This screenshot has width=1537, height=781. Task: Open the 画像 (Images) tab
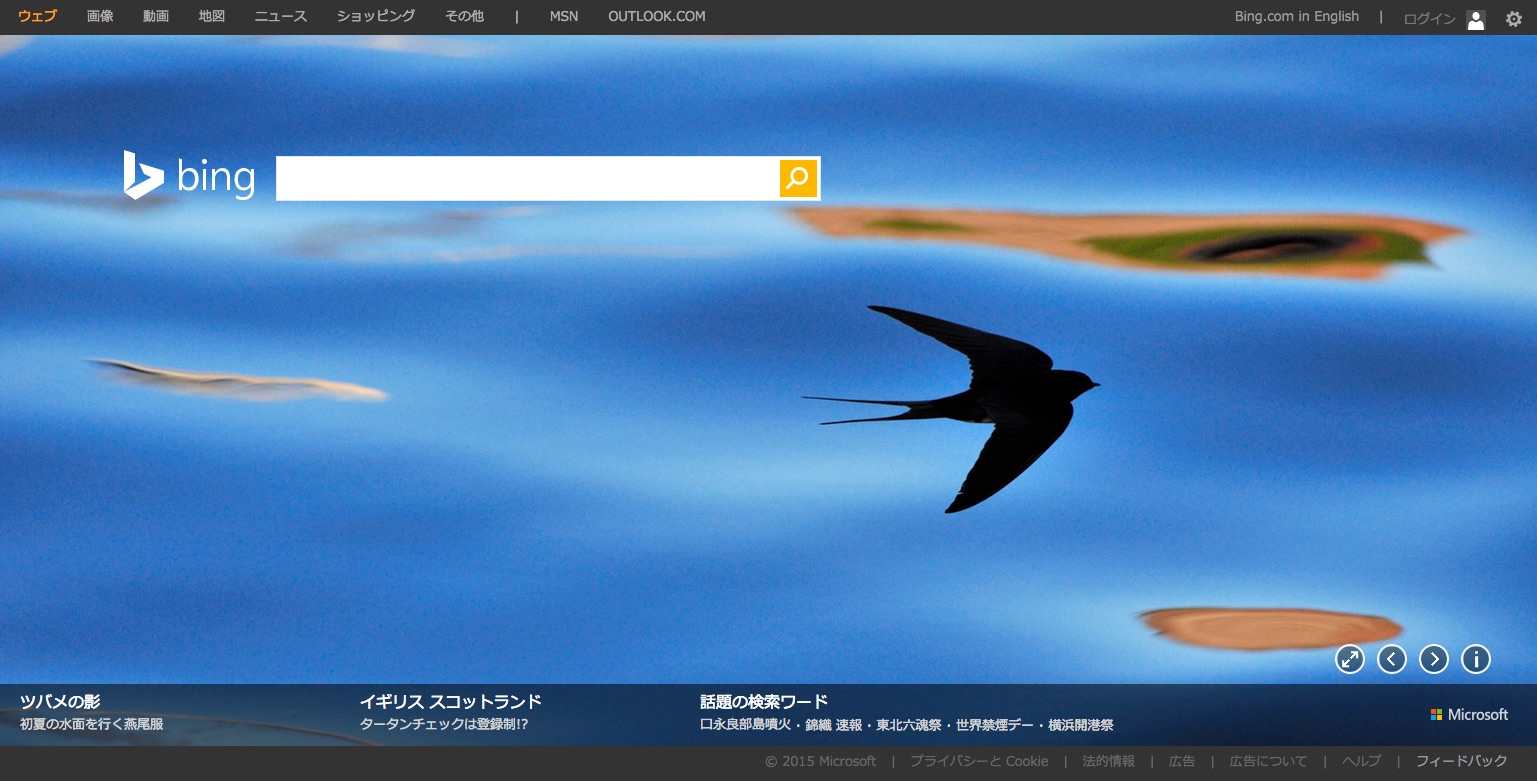click(x=100, y=16)
